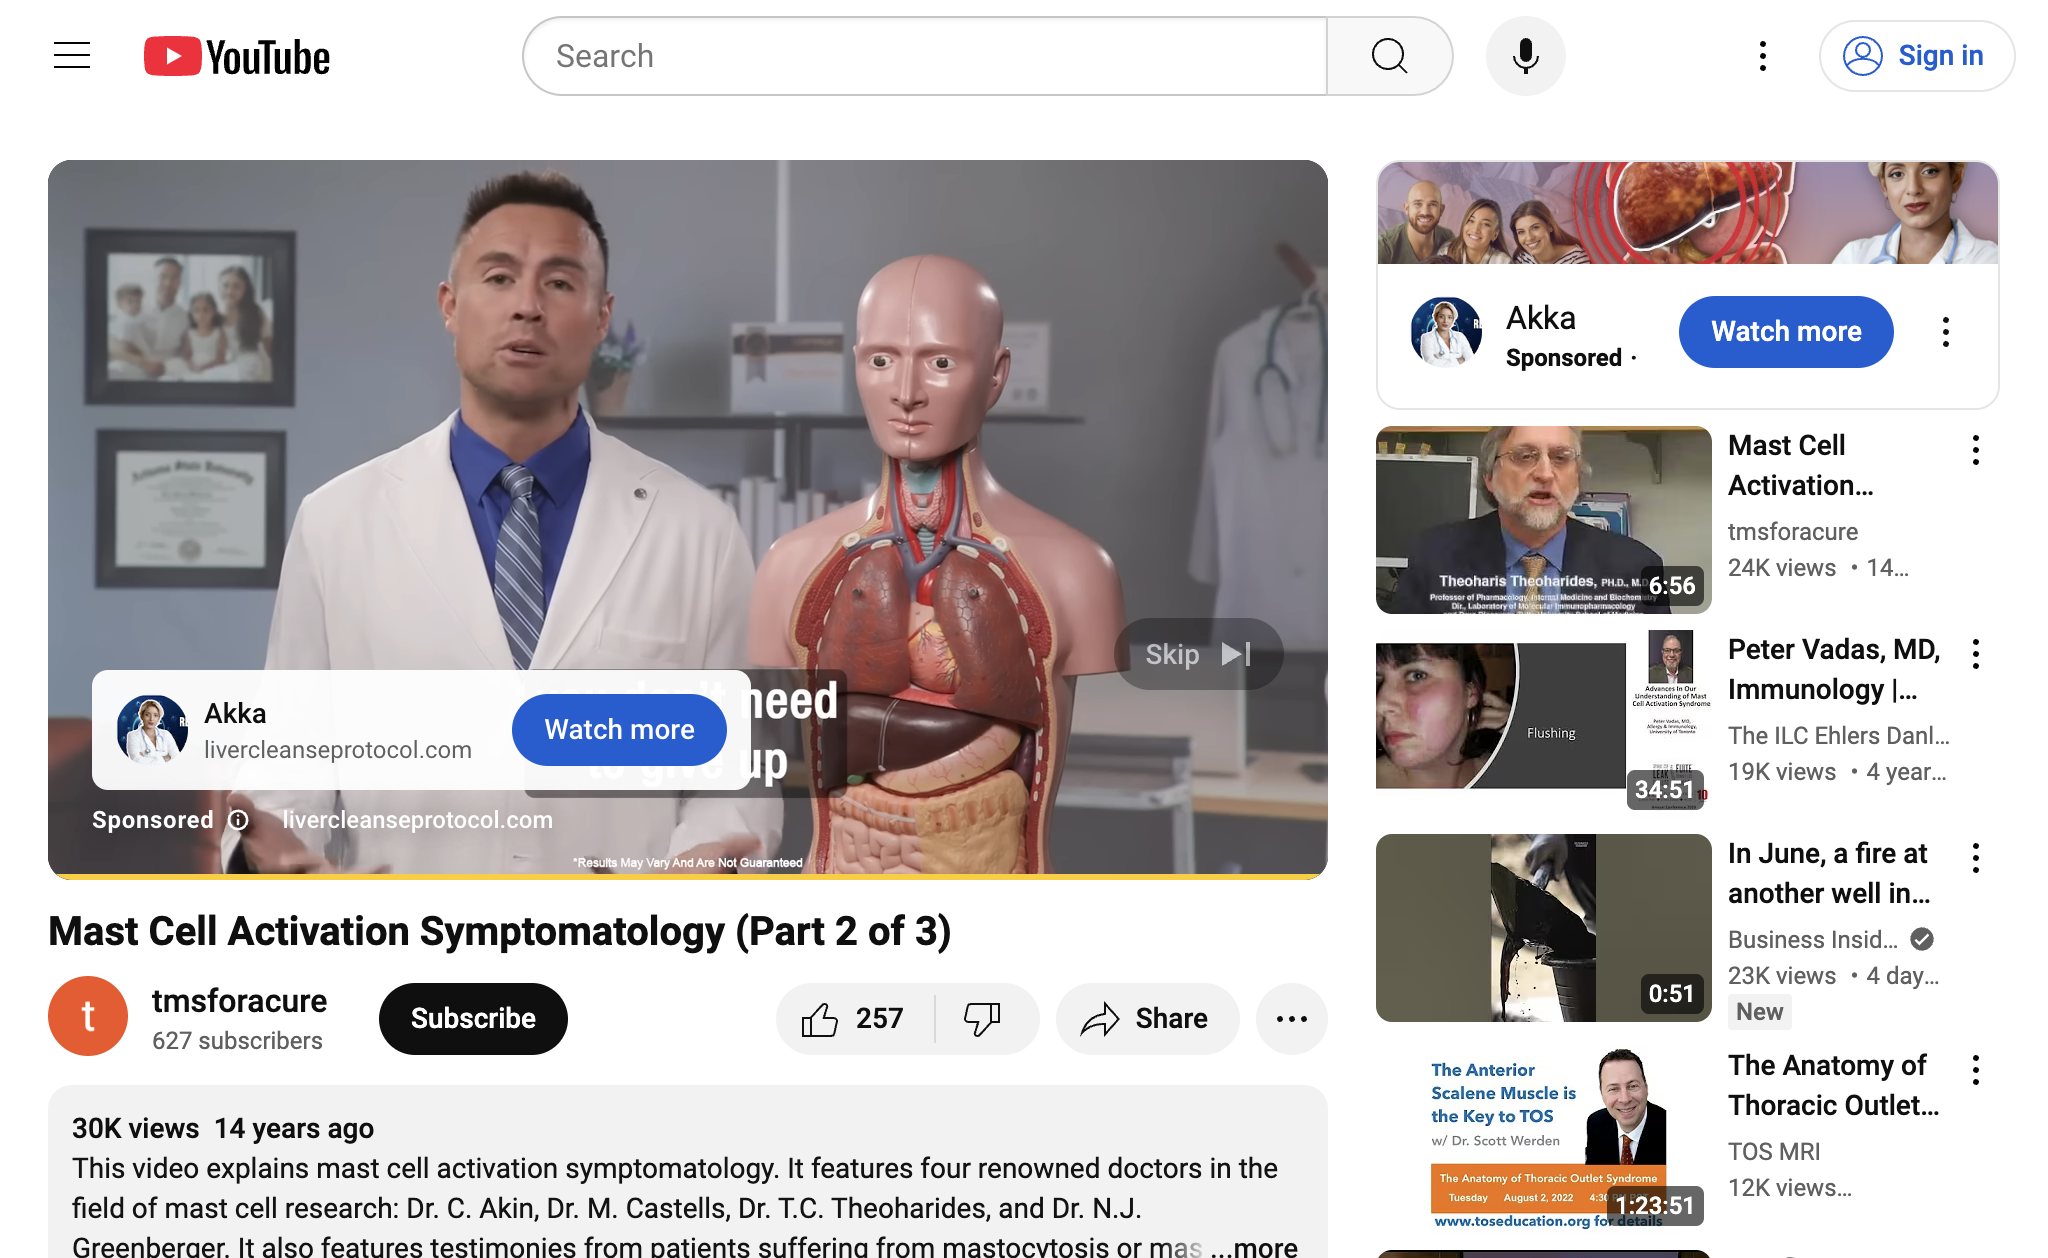Click Watch more in sidebar Akka ad
Viewport: 2048px width, 1258px height.
[x=1785, y=332]
